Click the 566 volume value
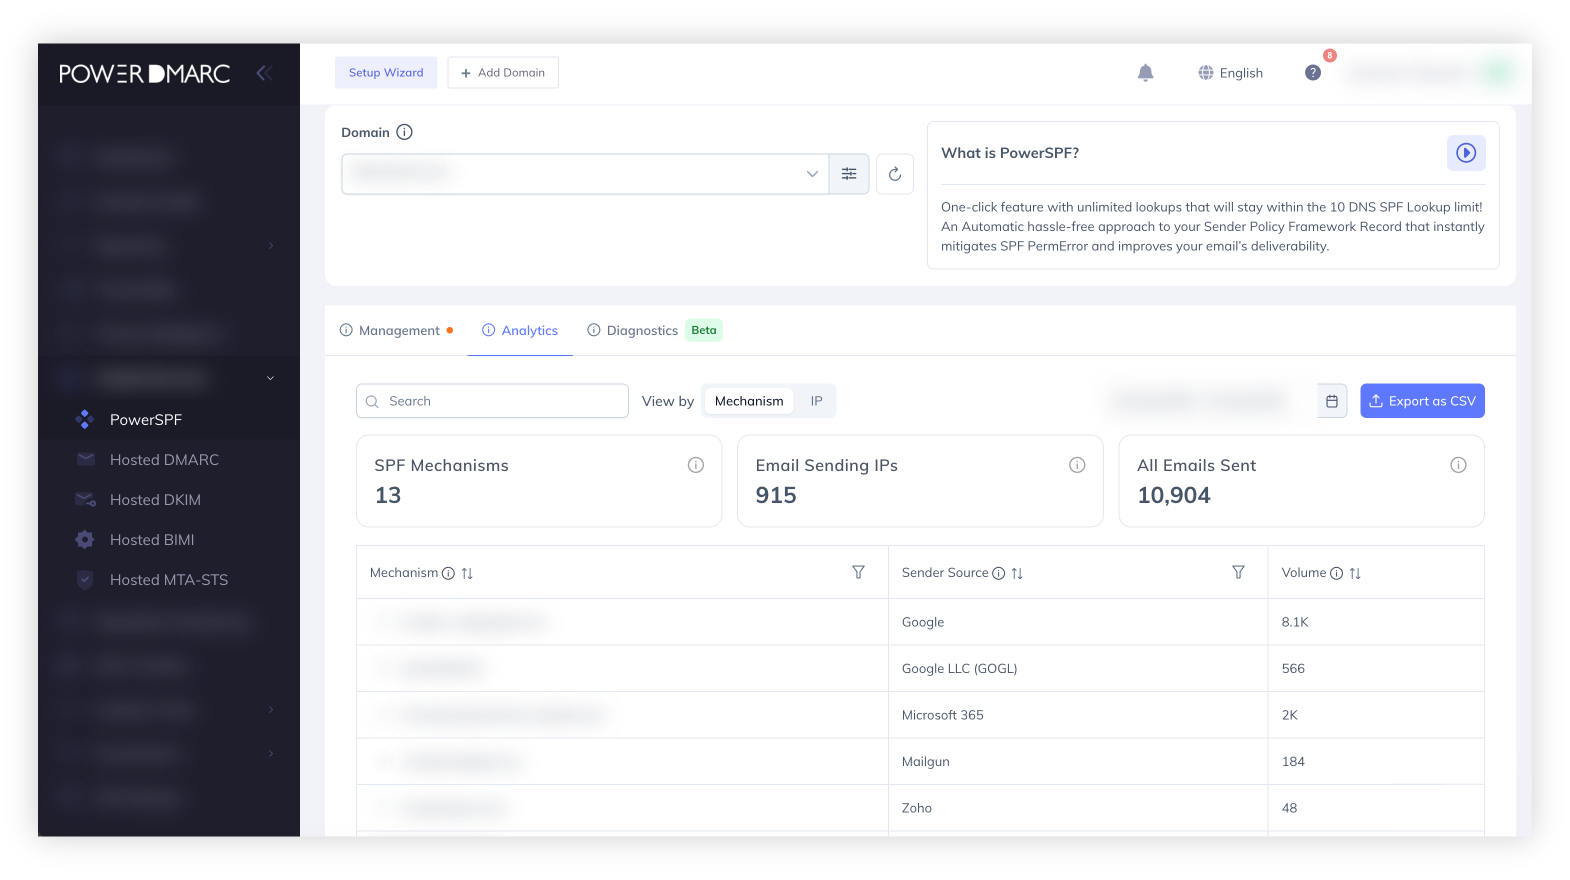Viewport: 1570px width, 880px height. (1293, 669)
